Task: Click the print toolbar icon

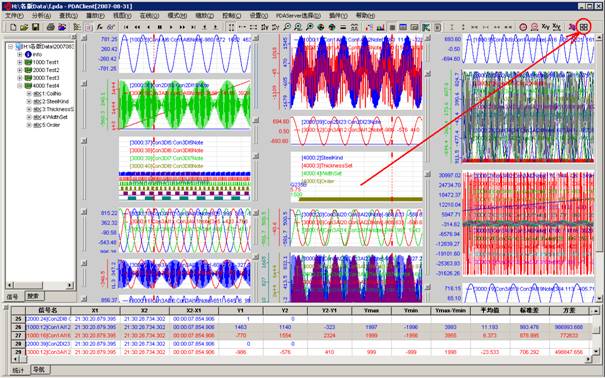Action: pyautogui.click(x=51, y=27)
